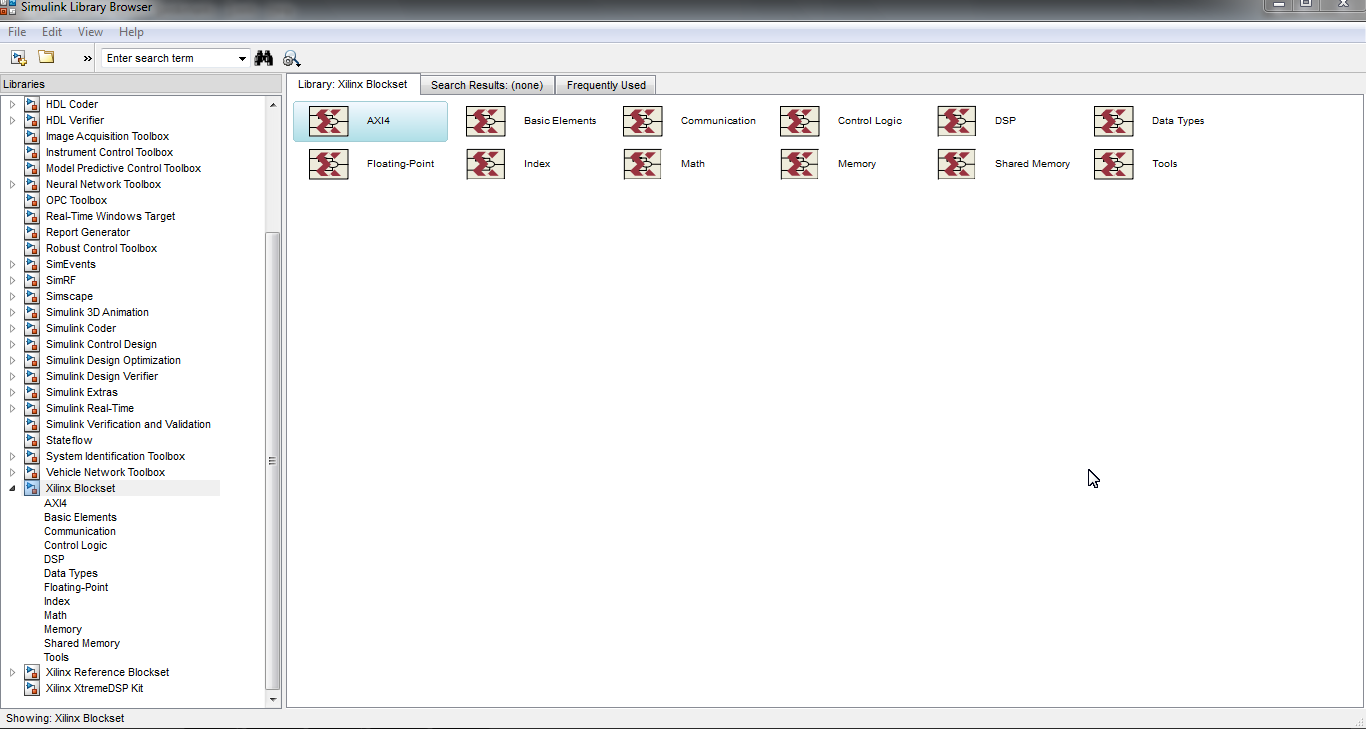The height and width of the screenshot is (729, 1366).
Task: Click the Simulink Coder library icon
Action: [x=32, y=328]
